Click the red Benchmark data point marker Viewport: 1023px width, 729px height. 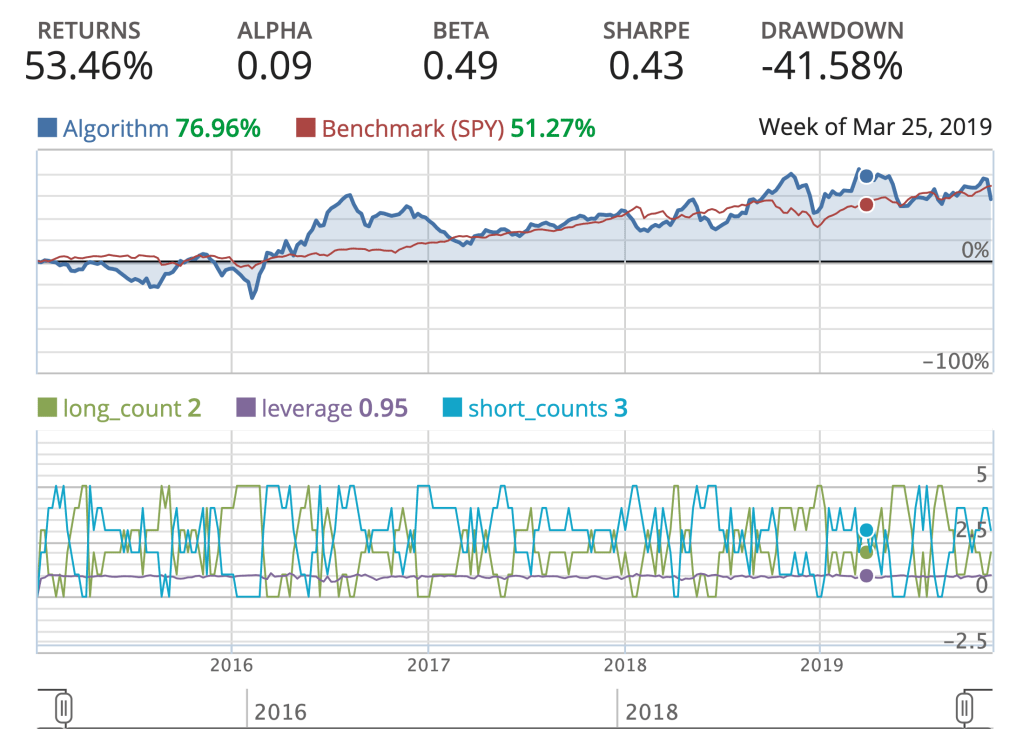tap(866, 204)
